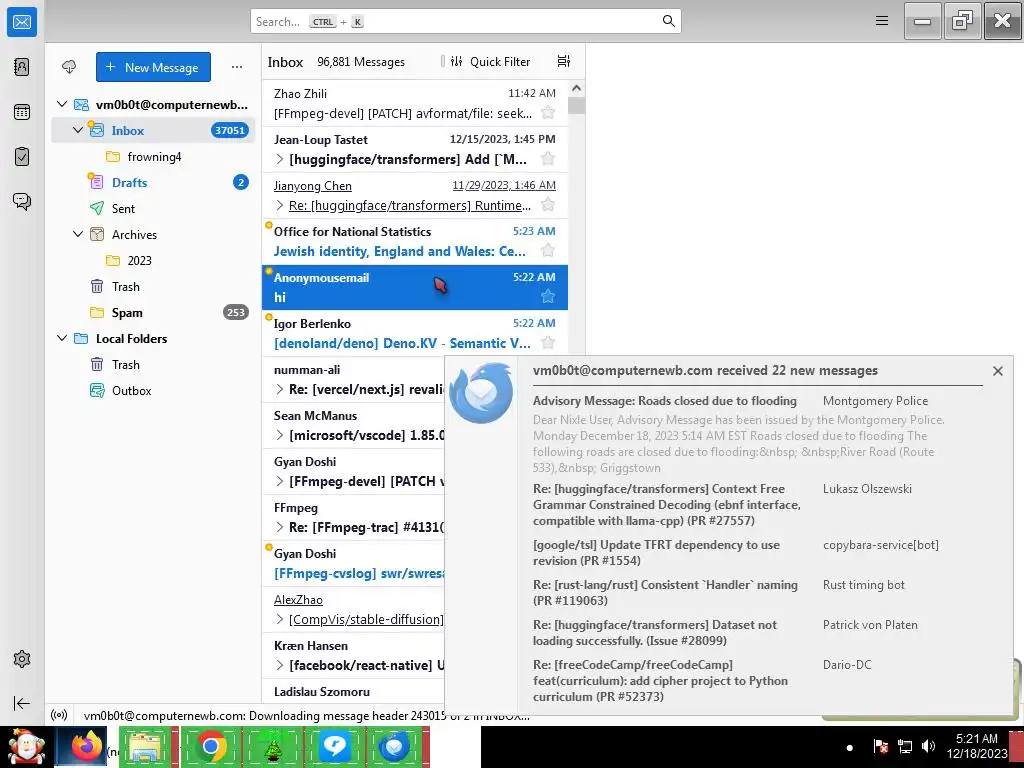1024x768 pixels.
Task: Open folder pane options ellipsis
Action: (x=236, y=67)
